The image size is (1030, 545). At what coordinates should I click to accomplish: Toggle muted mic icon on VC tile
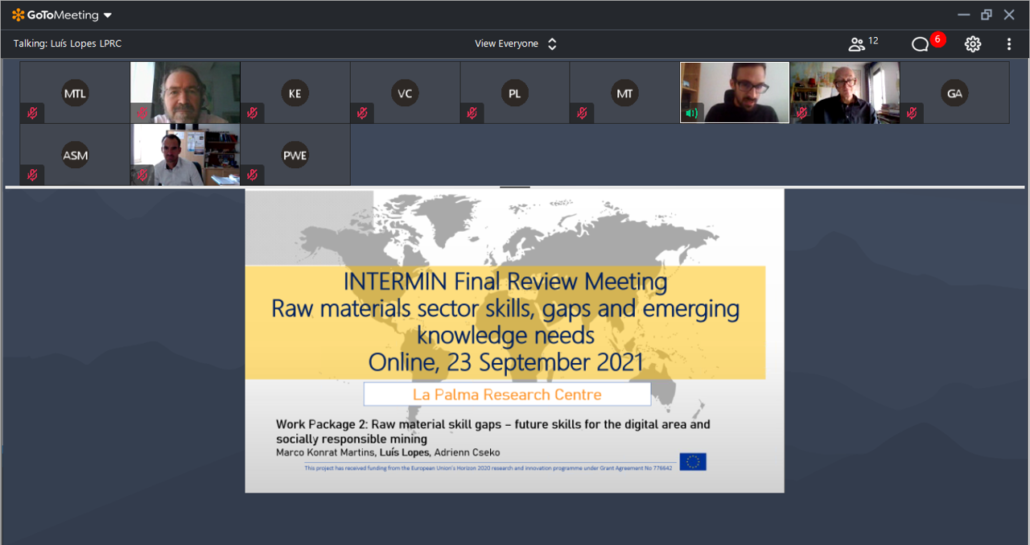(362, 113)
